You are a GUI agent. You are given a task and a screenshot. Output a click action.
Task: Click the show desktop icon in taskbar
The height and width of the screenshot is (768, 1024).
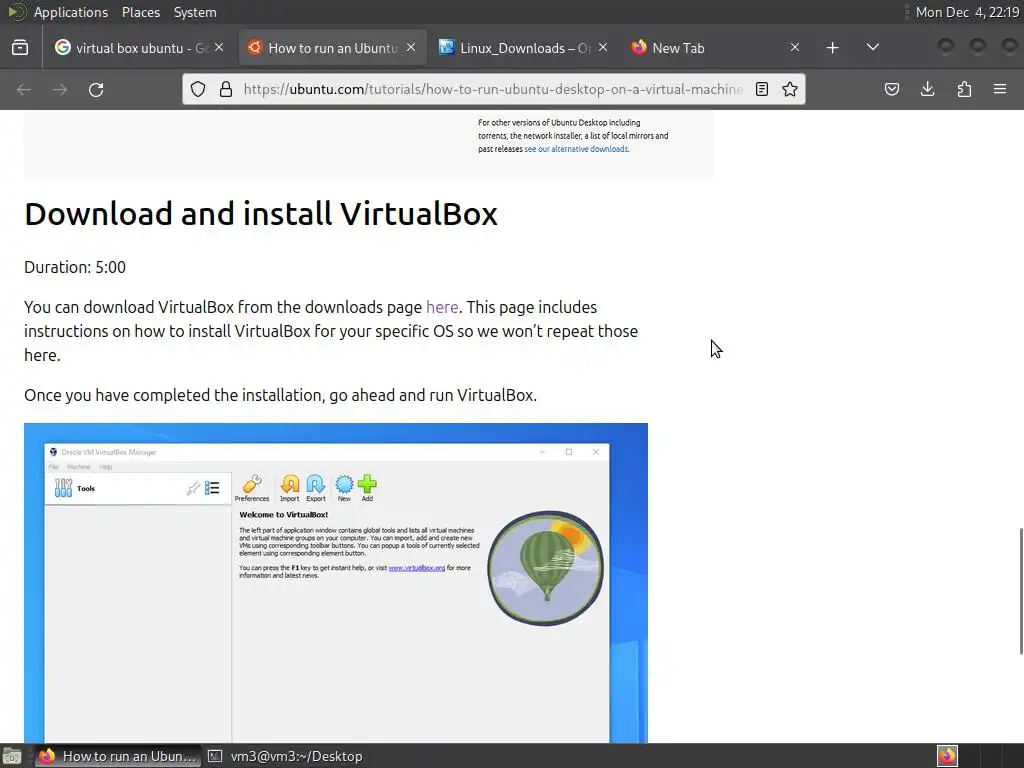click(x=12, y=756)
